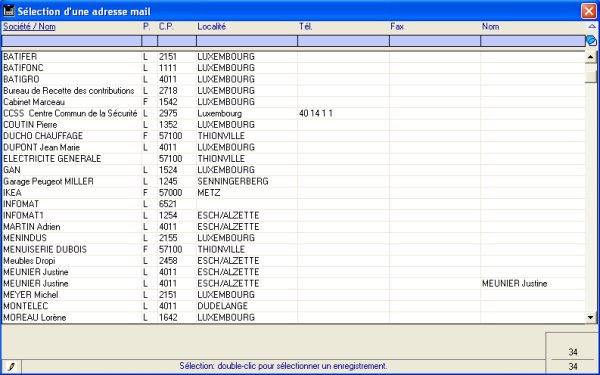600x375 pixels.
Task: Click the scrollbar down arrow
Action: tap(591, 317)
